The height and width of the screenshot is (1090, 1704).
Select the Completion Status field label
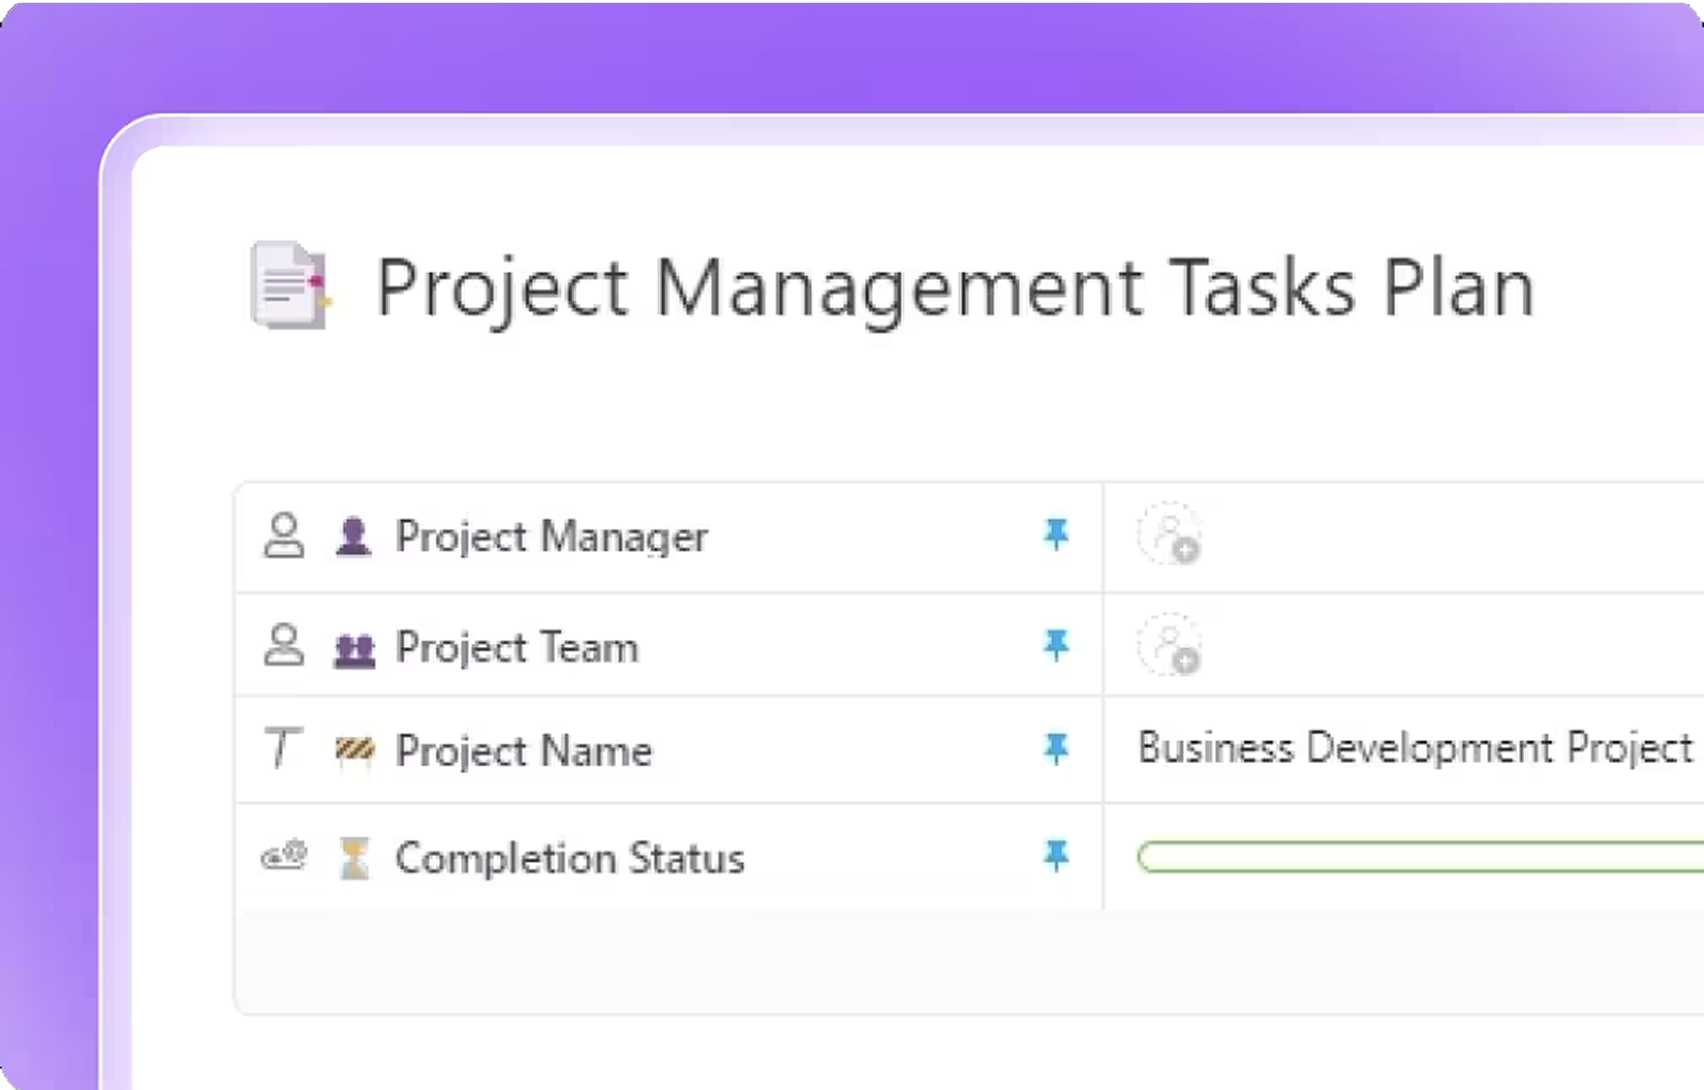569,858
